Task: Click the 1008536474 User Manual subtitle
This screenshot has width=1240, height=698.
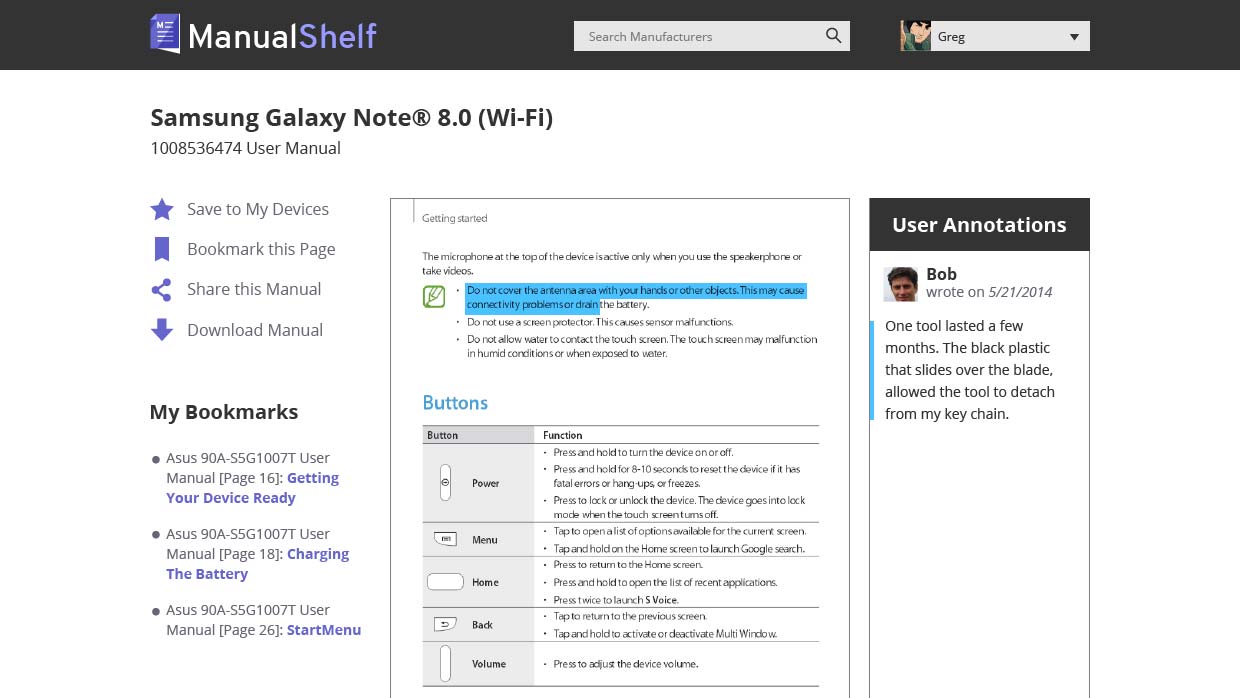Action: click(245, 148)
